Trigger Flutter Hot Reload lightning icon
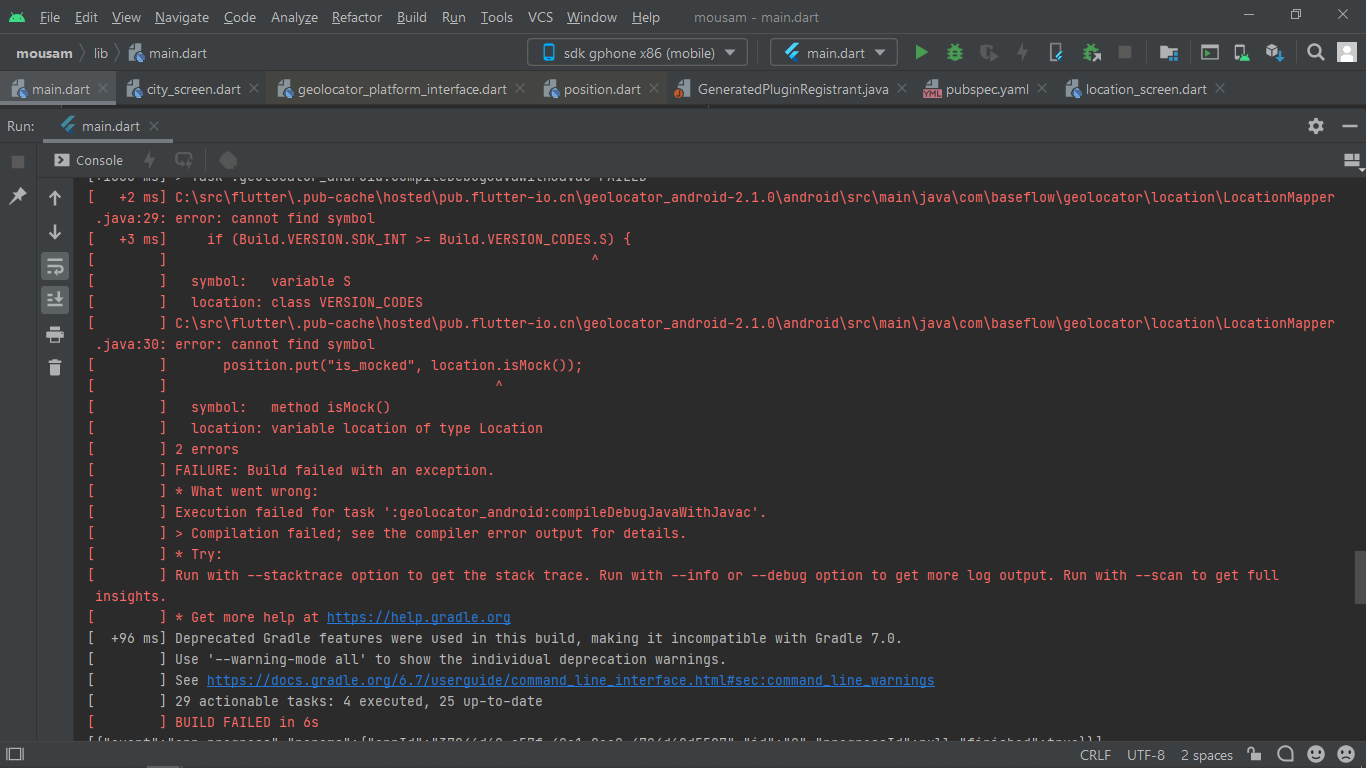This screenshot has height=768, width=1366. pyautogui.click(x=1021, y=53)
